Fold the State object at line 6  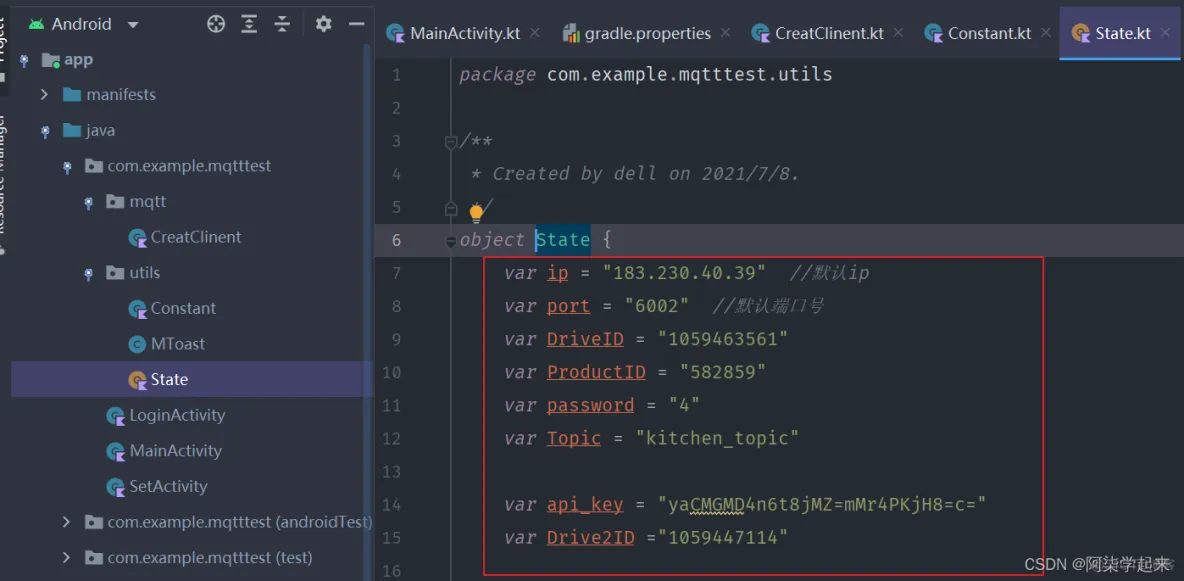coord(451,241)
